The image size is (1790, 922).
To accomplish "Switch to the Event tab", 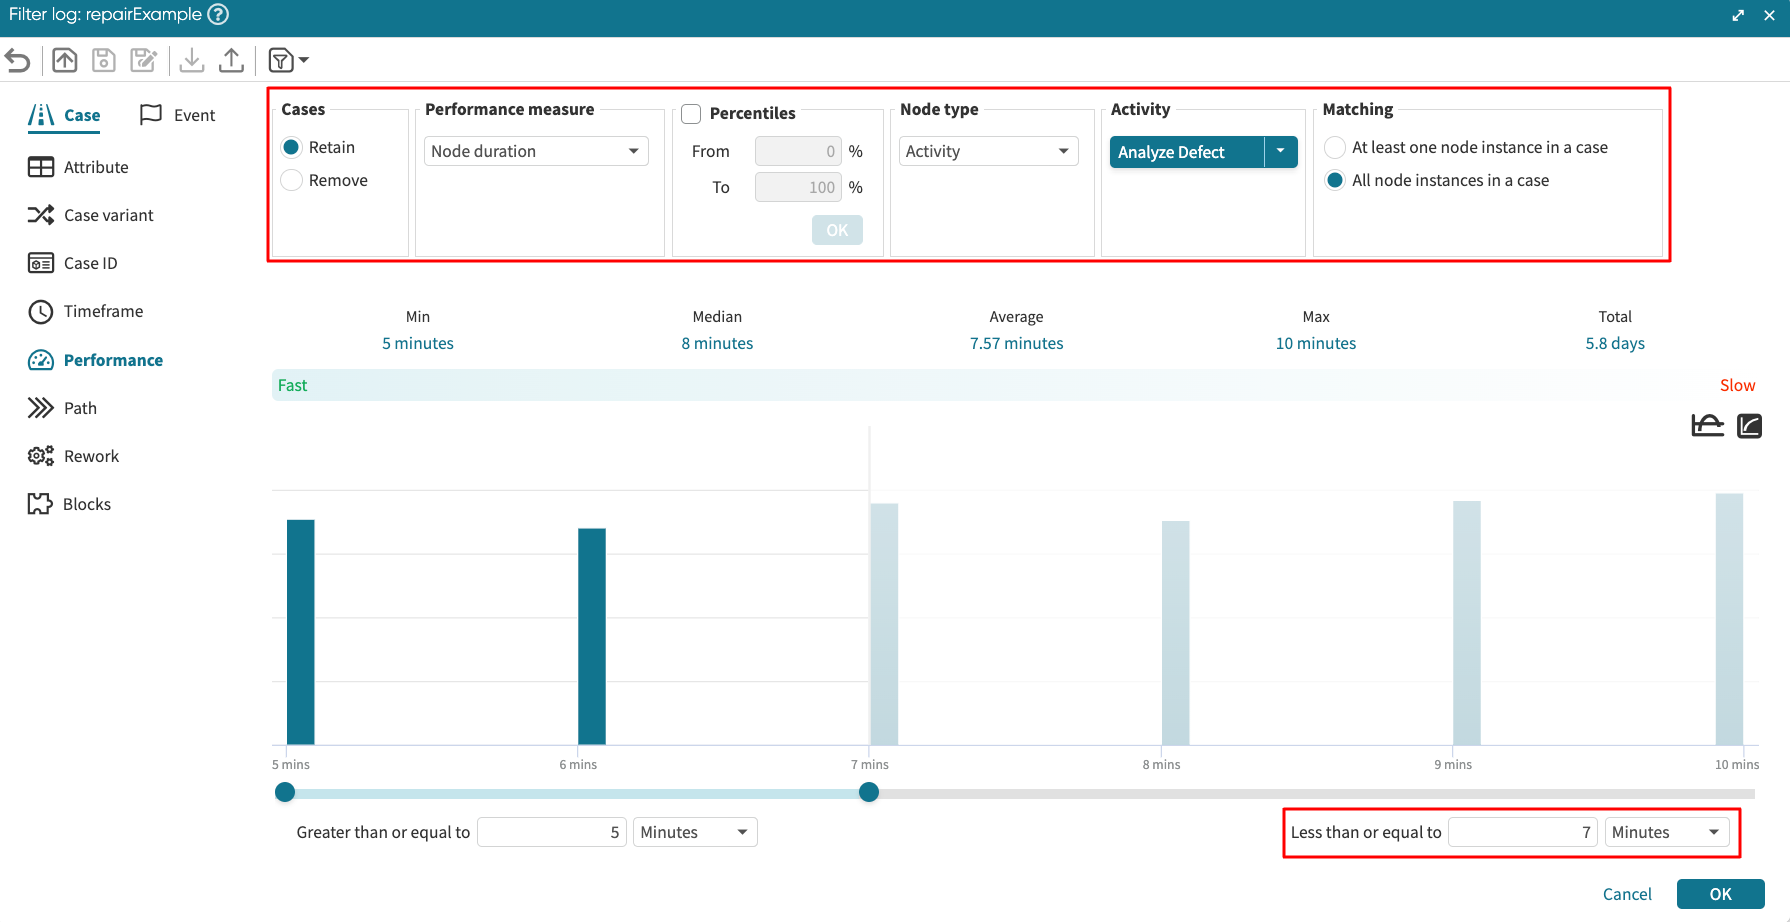I will point(178,115).
